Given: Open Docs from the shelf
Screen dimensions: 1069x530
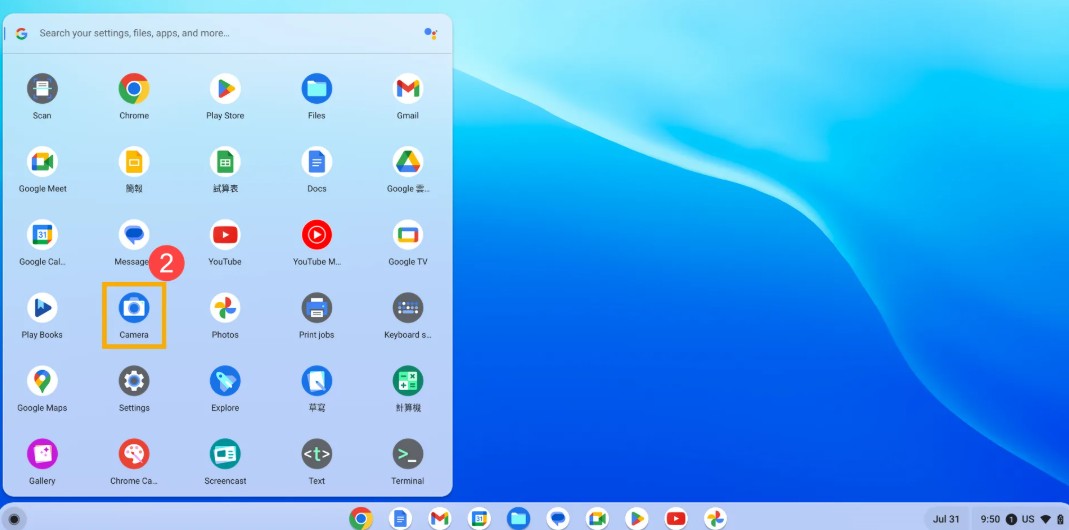Looking at the screenshot, I should [400, 519].
